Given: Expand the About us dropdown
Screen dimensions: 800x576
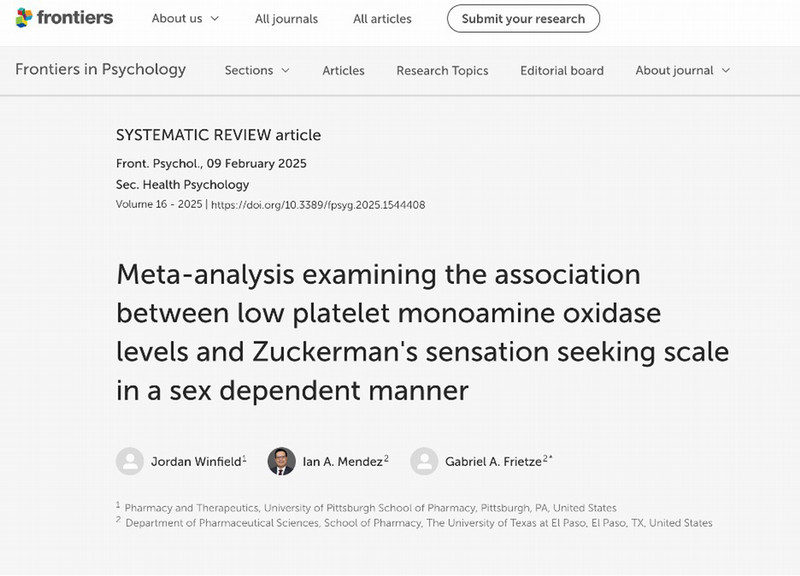Looking at the screenshot, I should [x=185, y=19].
